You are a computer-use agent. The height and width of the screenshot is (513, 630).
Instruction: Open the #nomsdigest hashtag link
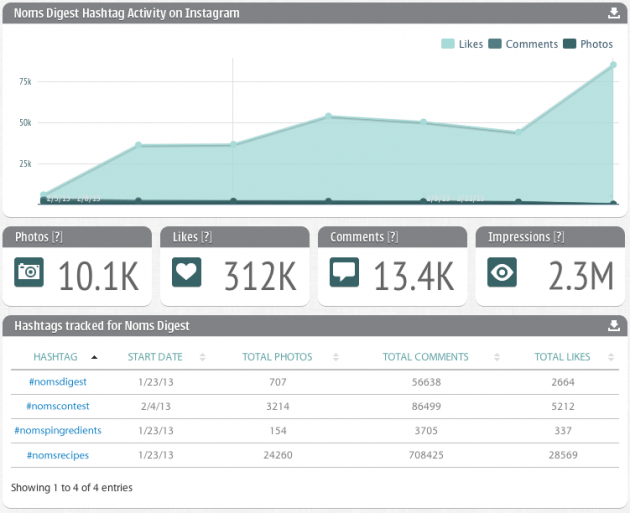57,382
